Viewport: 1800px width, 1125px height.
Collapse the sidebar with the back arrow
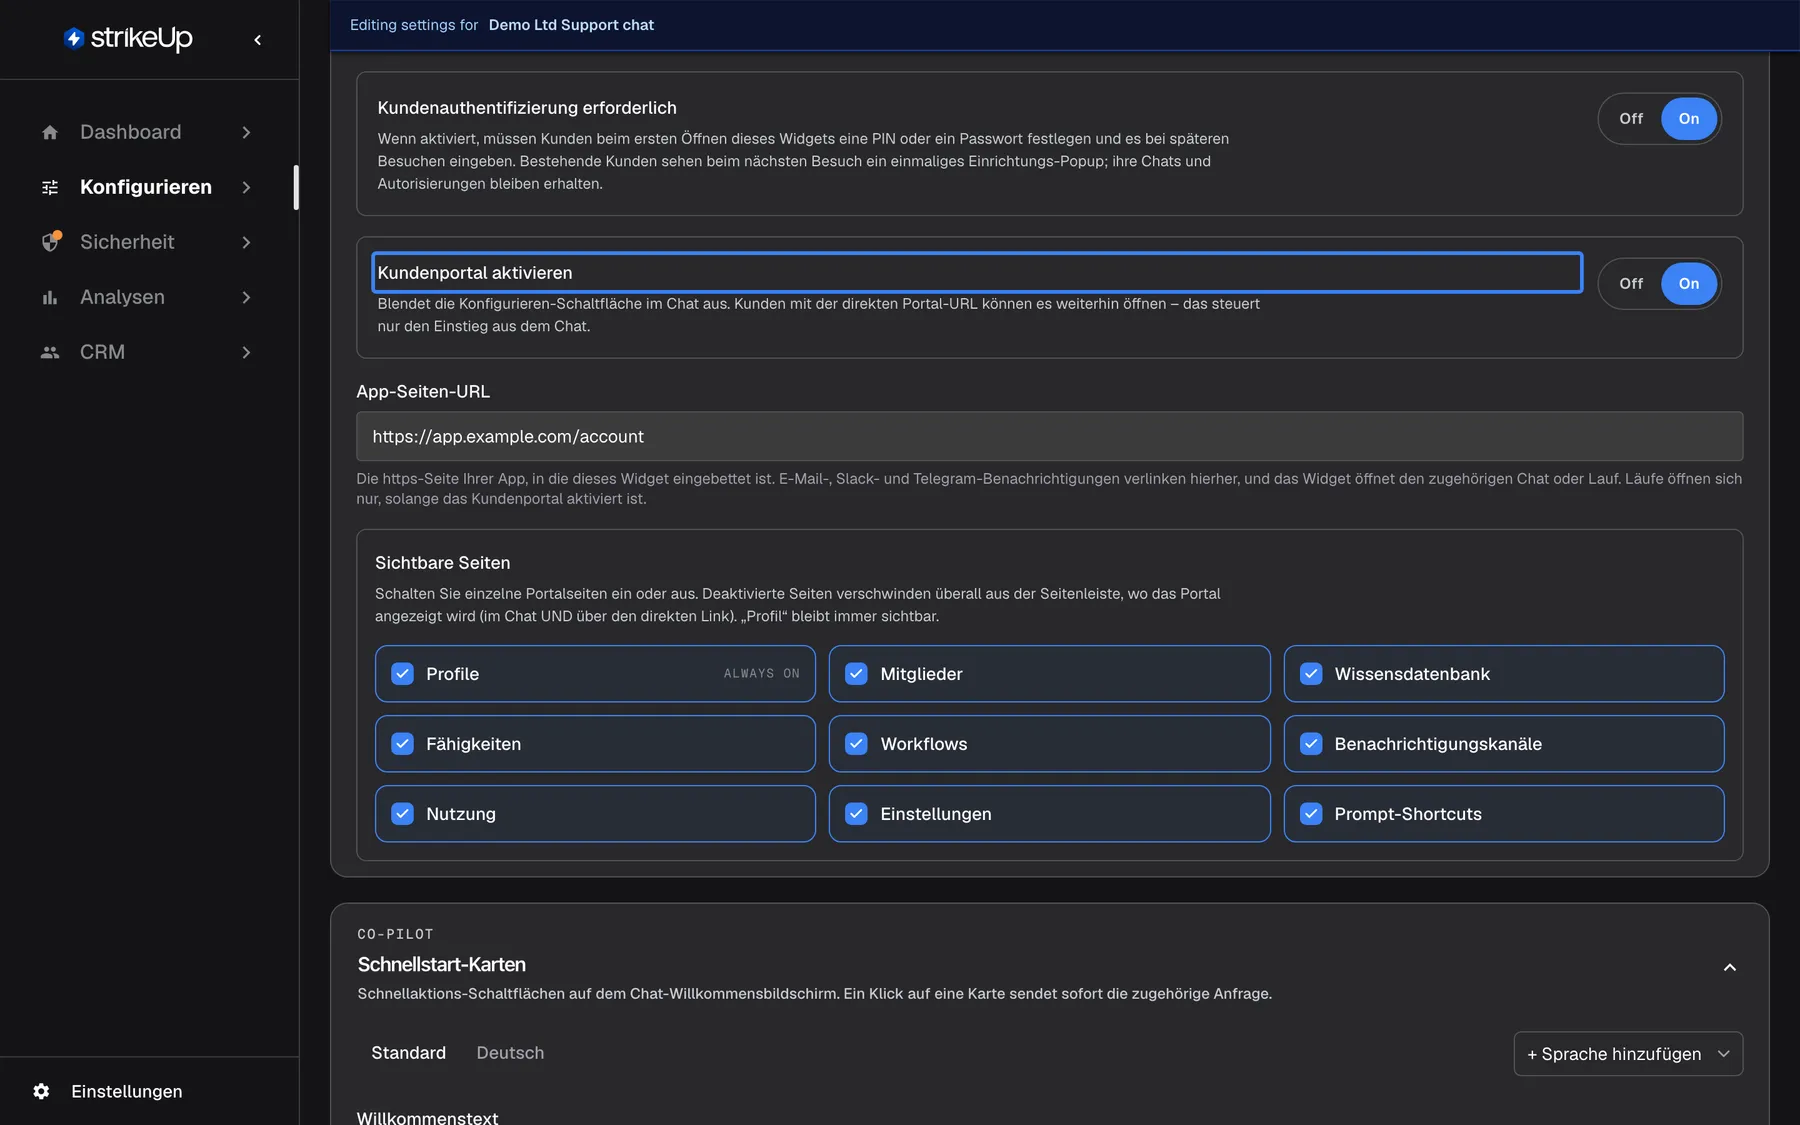click(x=258, y=40)
